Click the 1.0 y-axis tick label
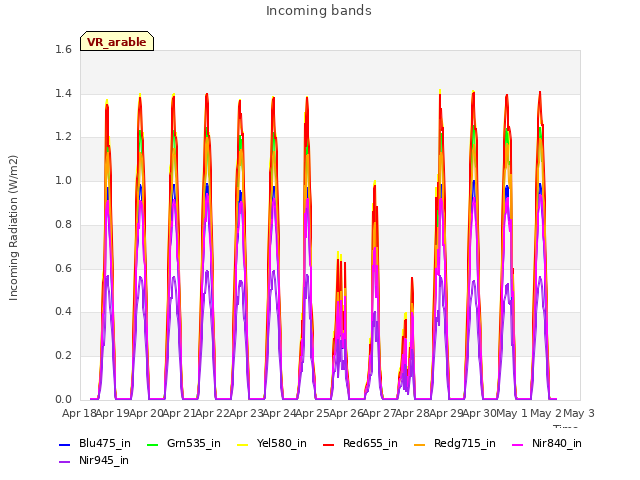640x480 pixels. [63, 180]
